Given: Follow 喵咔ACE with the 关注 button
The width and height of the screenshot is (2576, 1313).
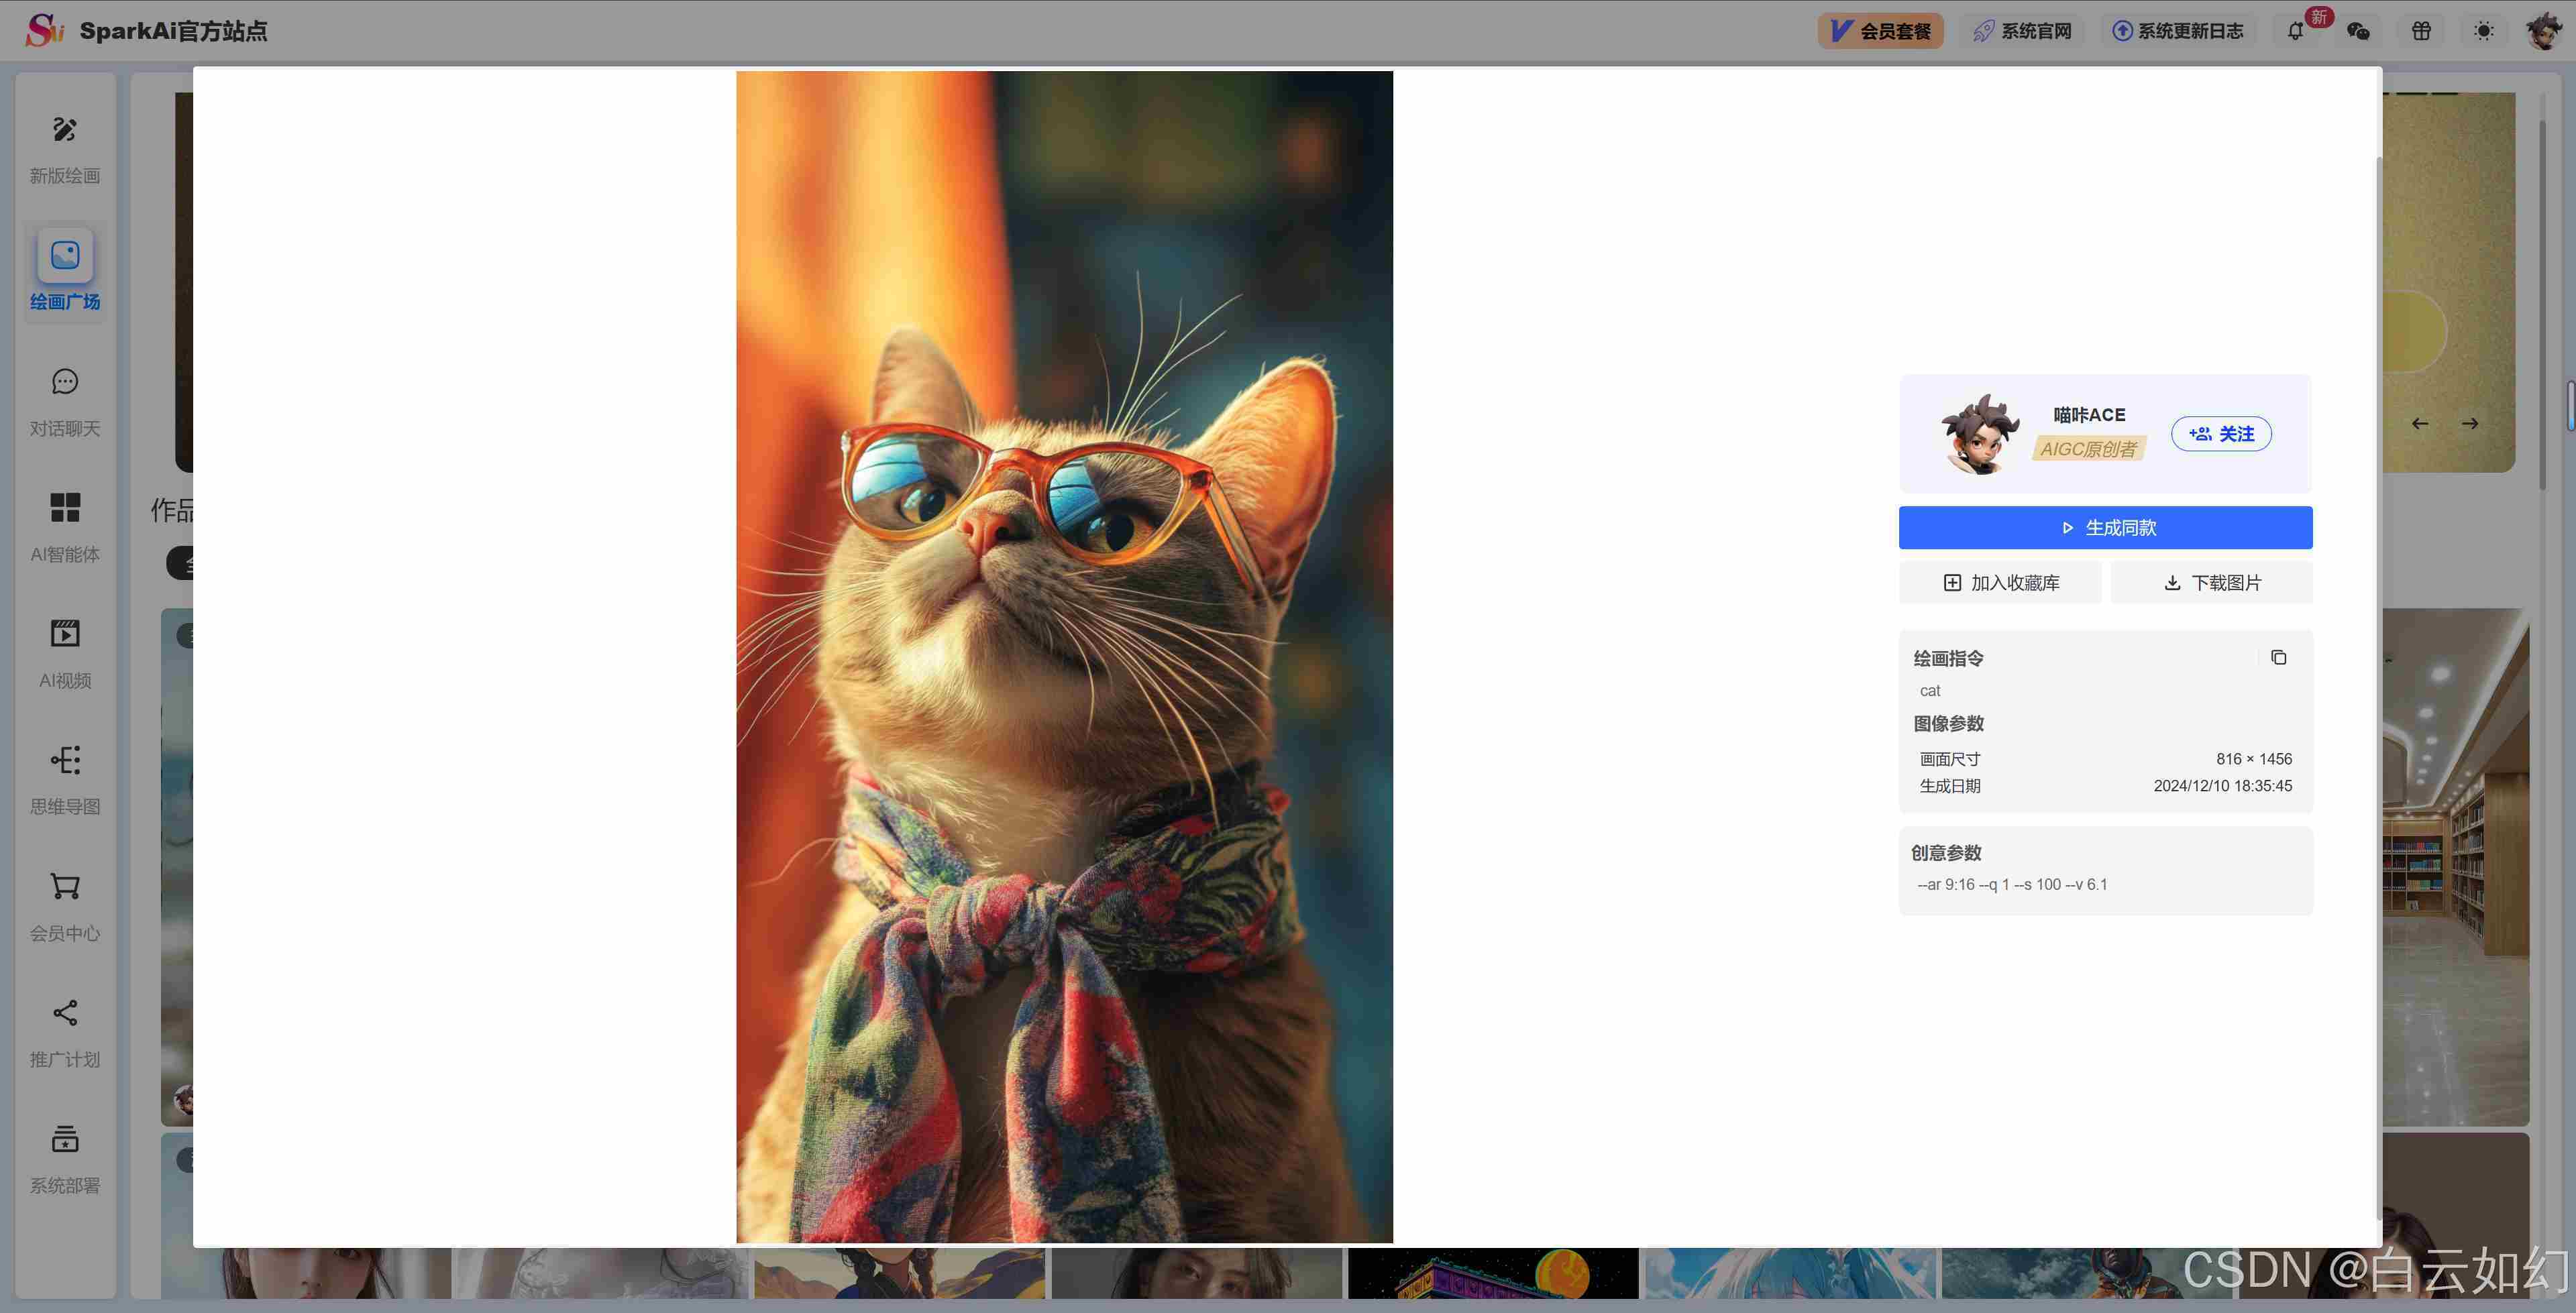Looking at the screenshot, I should tap(2221, 434).
